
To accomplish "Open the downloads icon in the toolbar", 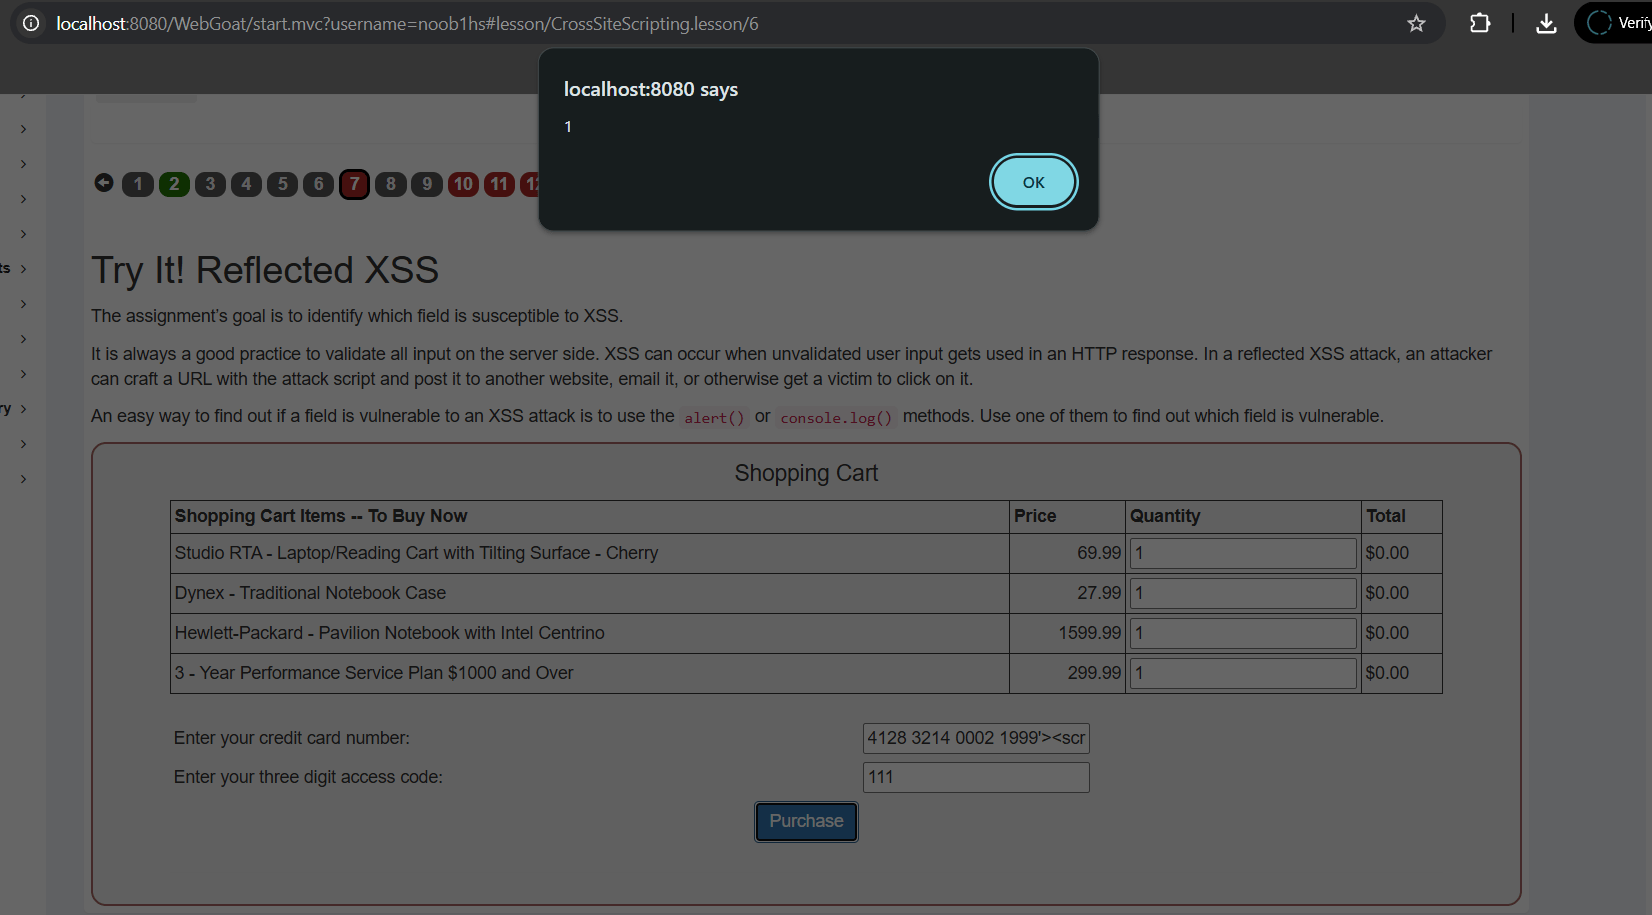I will 1546,23.
